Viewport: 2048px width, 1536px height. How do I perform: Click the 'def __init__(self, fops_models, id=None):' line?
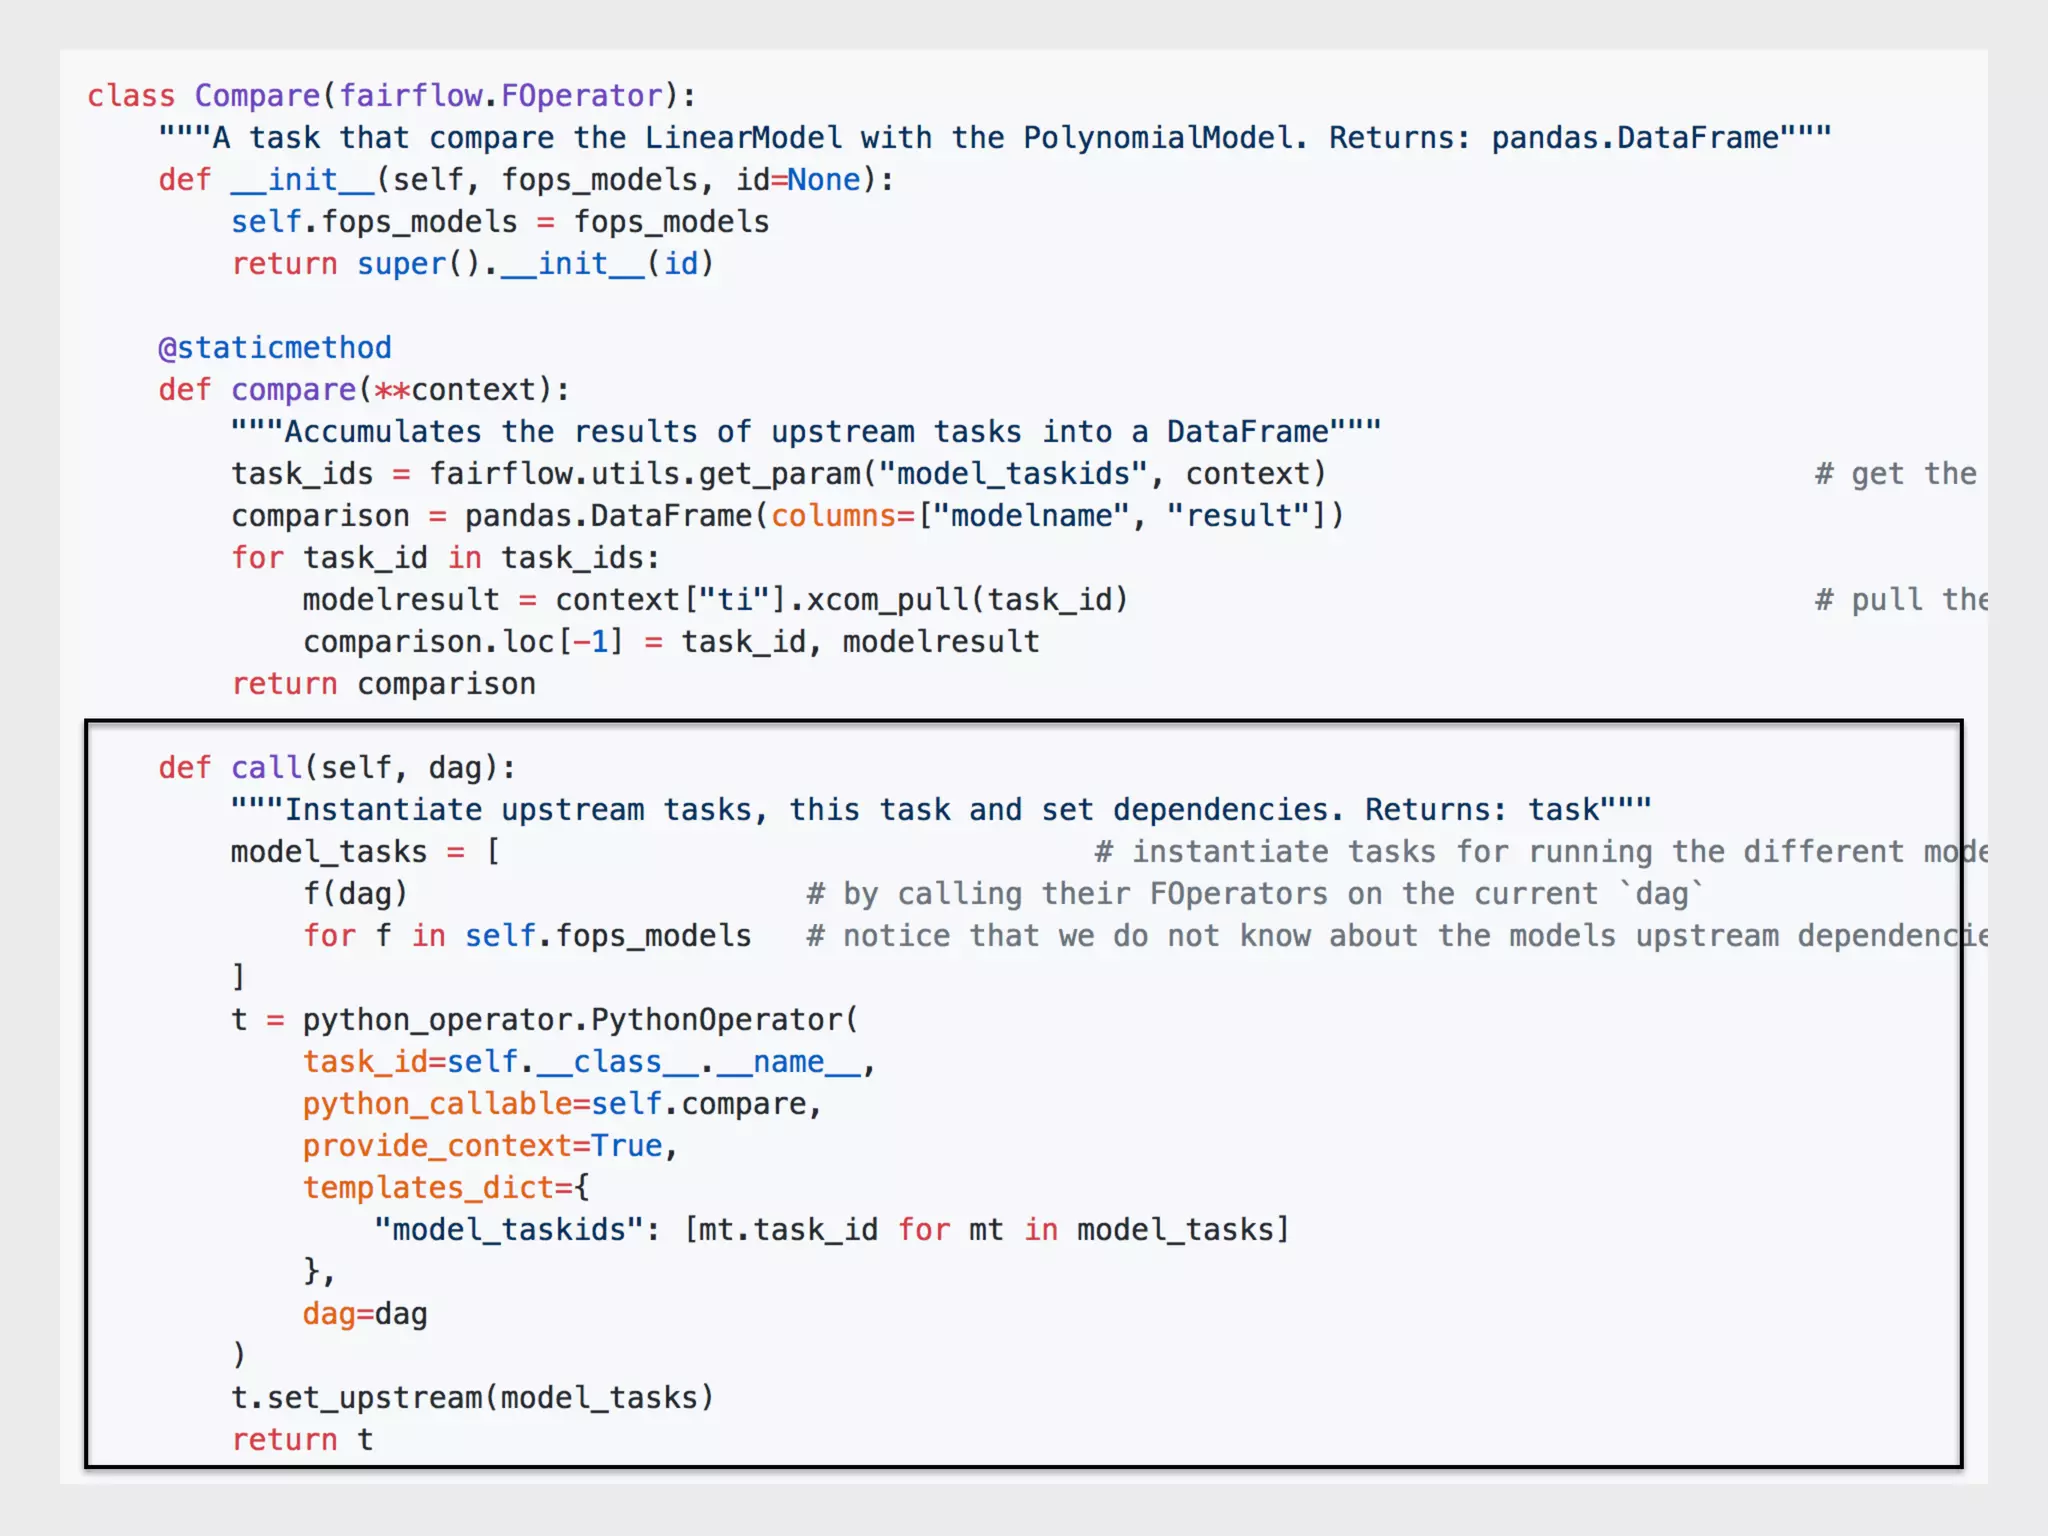point(526,180)
